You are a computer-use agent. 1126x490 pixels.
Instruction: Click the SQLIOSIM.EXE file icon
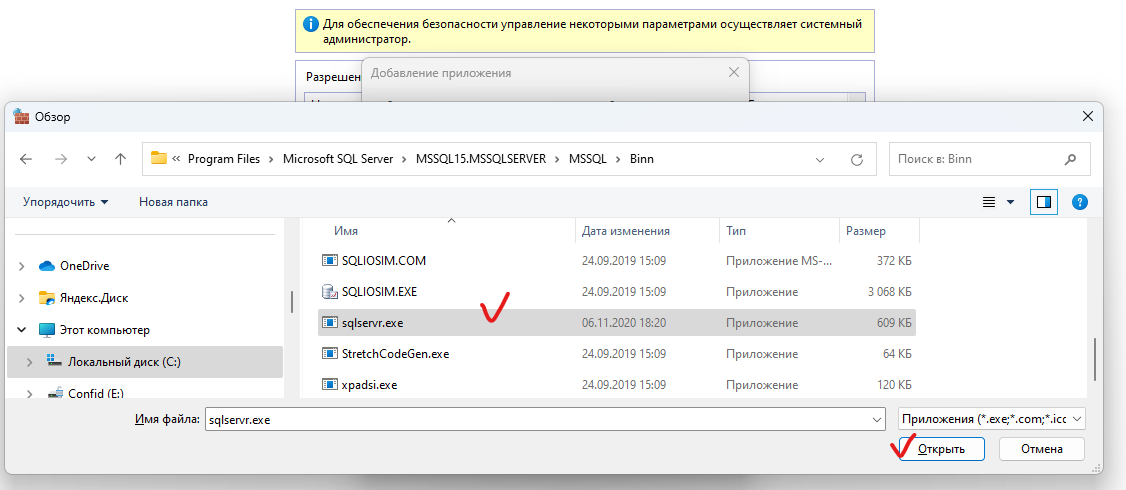click(330, 292)
